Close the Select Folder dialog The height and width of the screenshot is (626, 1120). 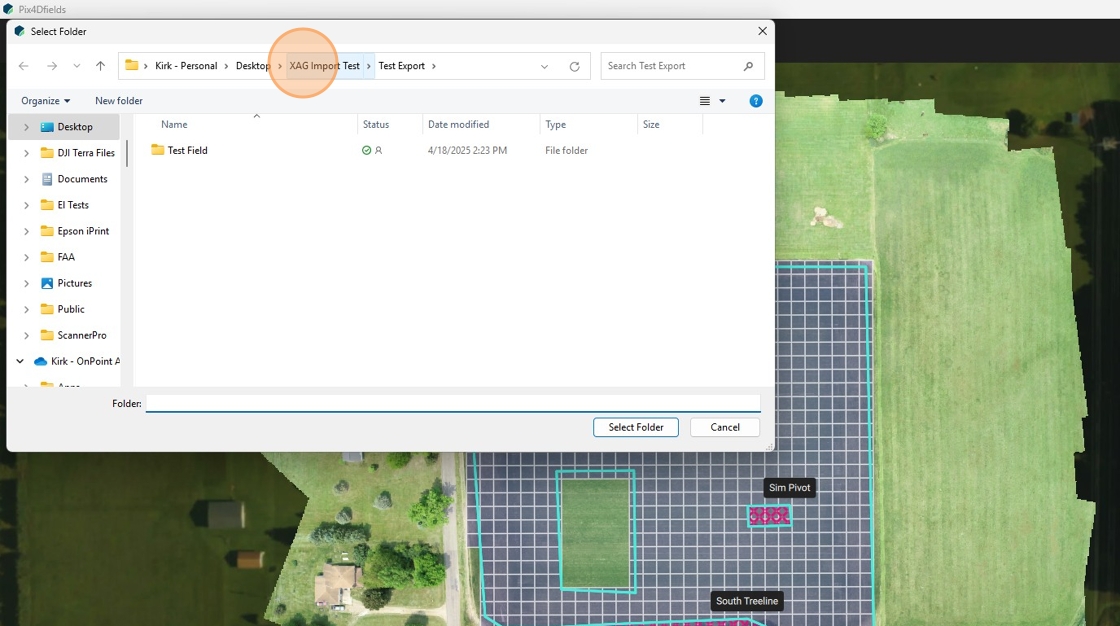(x=762, y=31)
